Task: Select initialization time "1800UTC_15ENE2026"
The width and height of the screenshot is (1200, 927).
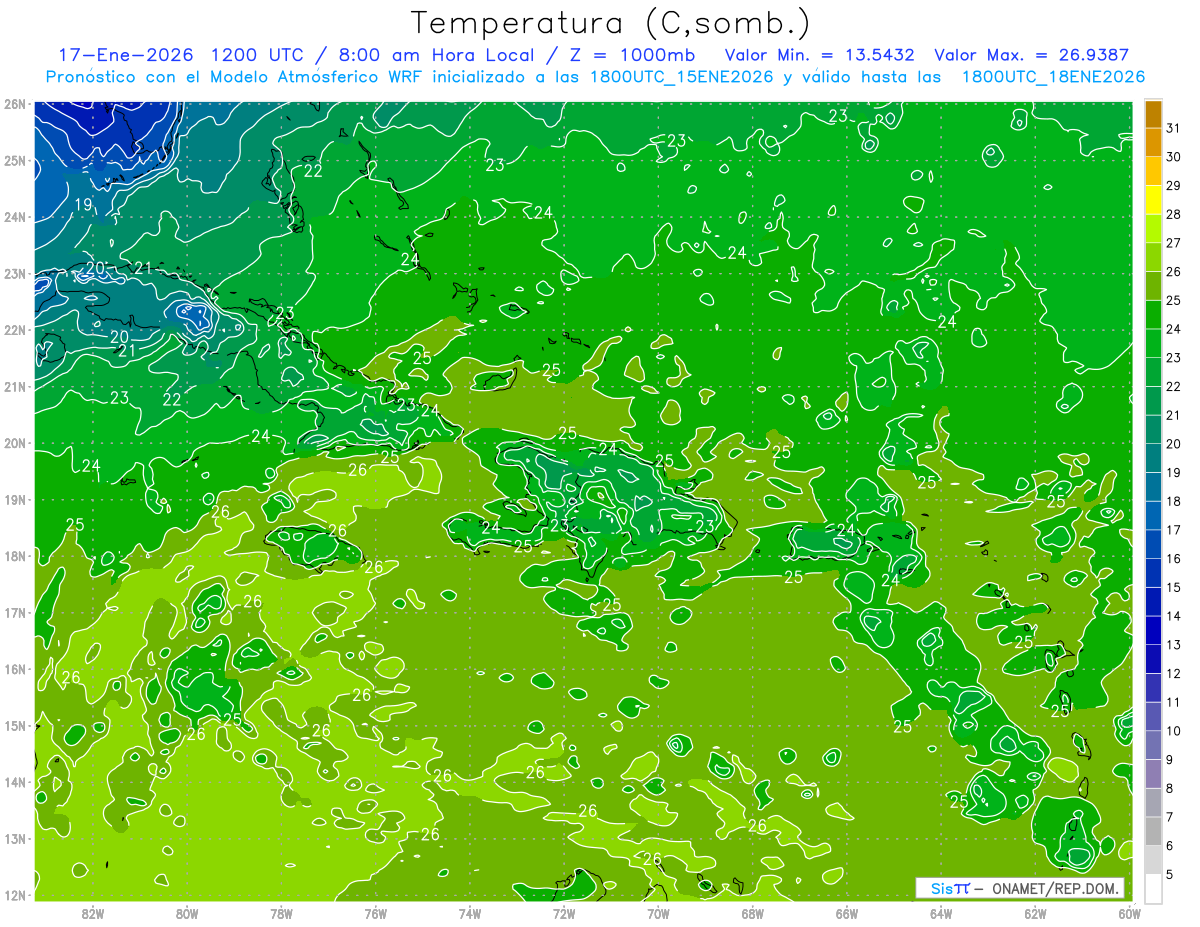Action: coord(681,77)
